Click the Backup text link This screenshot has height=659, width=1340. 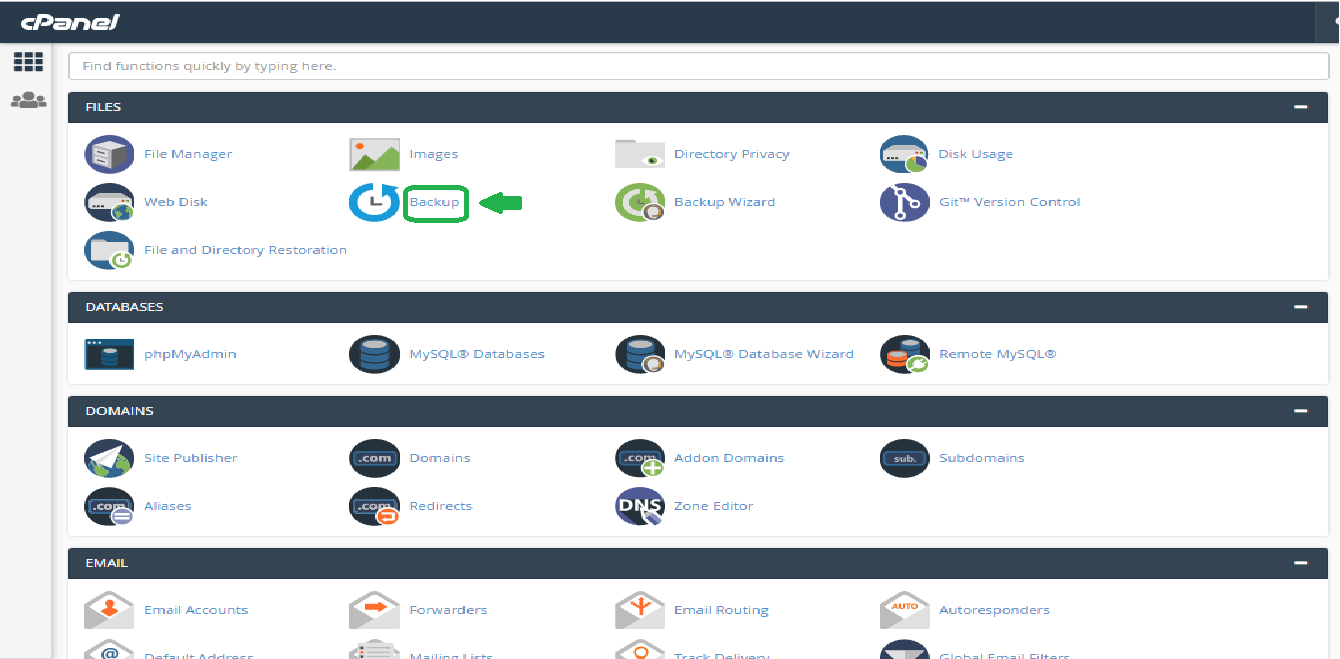click(x=434, y=202)
